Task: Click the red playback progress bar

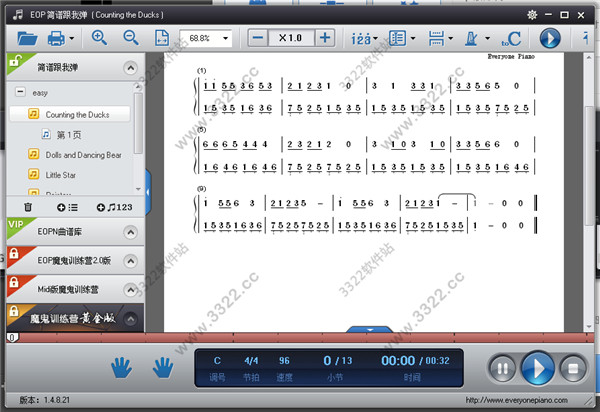Action: (302, 337)
